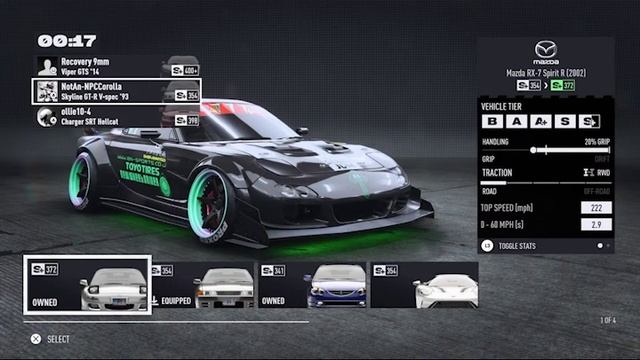Select the ollie10-4 Charger SRT Hellcat row
Image resolution: width=640 pixels, height=360 pixels.
[118, 117]
